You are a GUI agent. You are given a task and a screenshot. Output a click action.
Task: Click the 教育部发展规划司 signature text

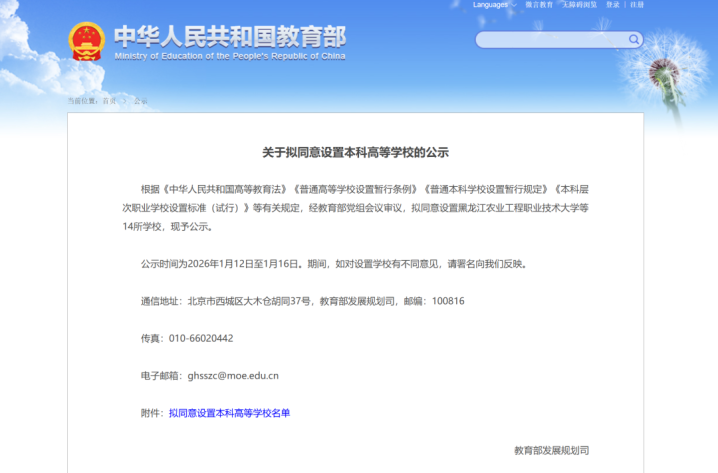click(558, 451)
